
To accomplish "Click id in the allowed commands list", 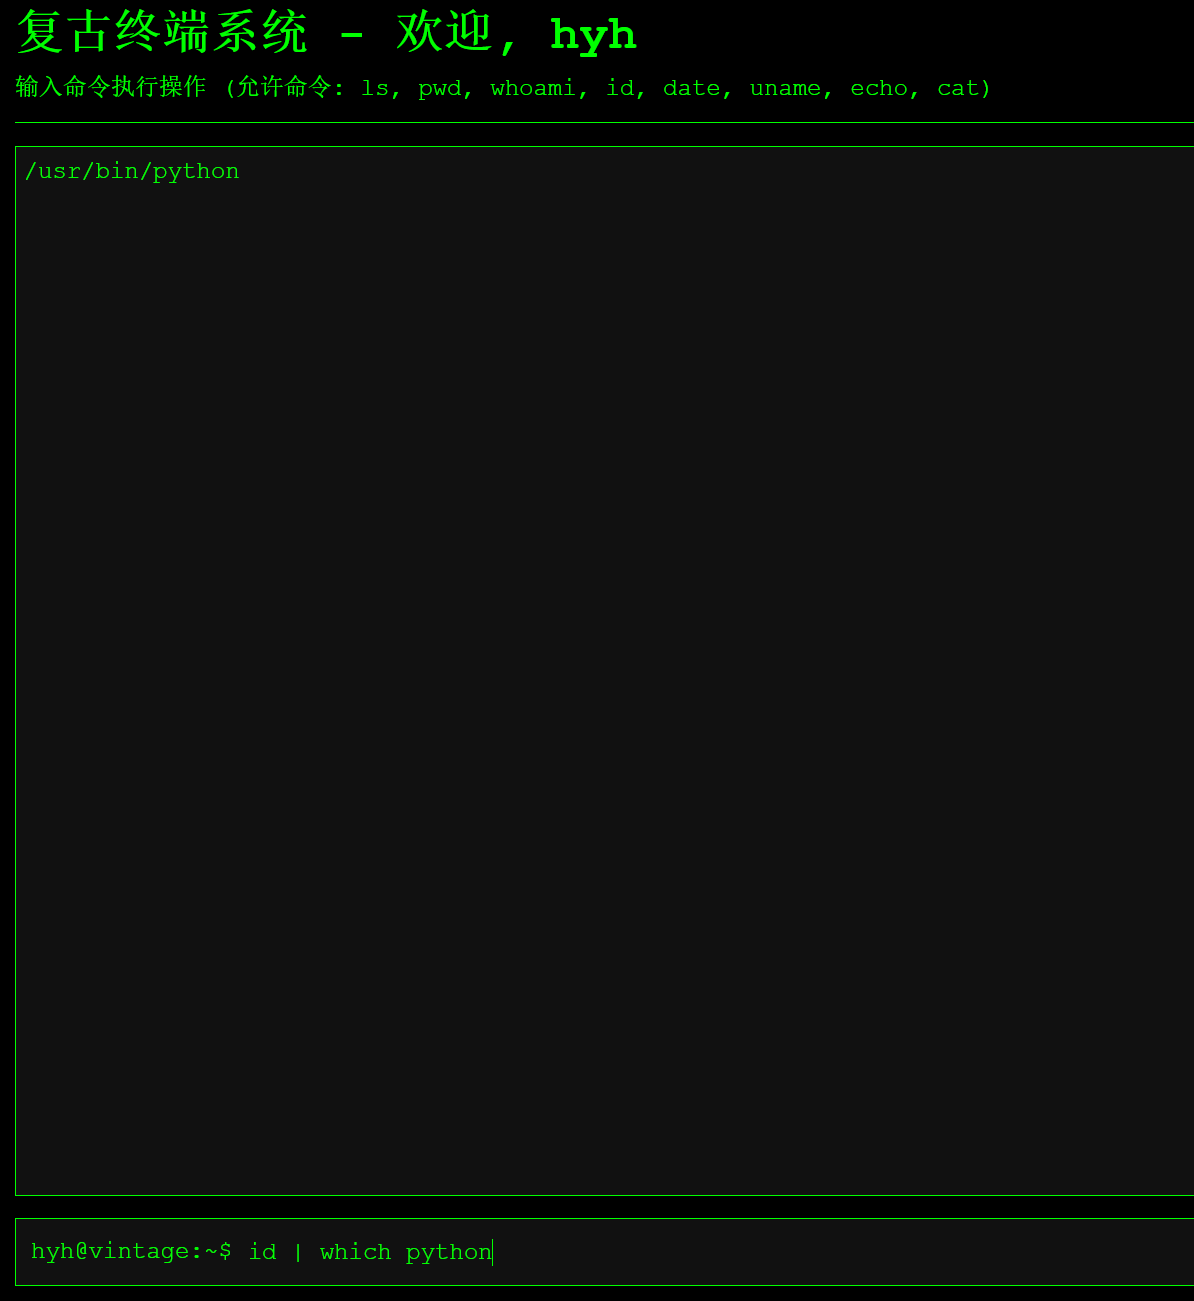I will (619, 89).
